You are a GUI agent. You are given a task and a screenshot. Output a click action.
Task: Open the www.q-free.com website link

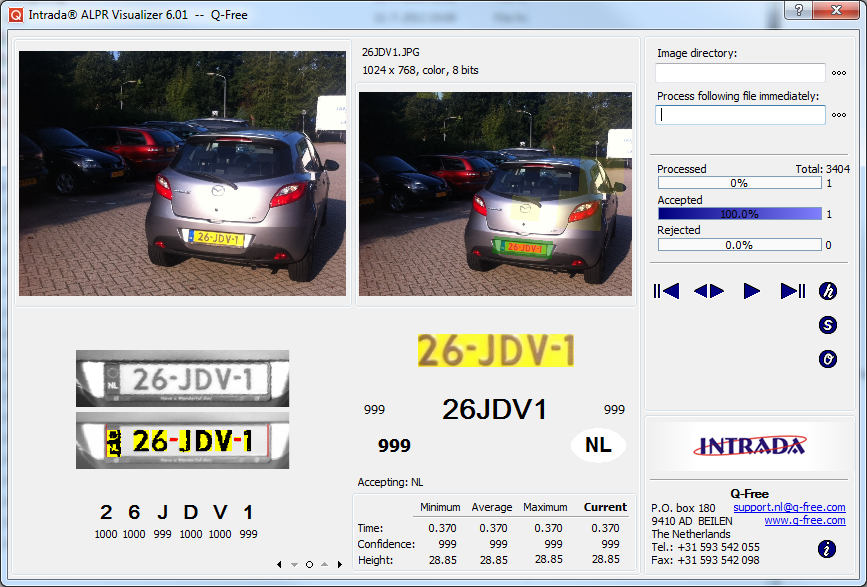pos(805,521)
